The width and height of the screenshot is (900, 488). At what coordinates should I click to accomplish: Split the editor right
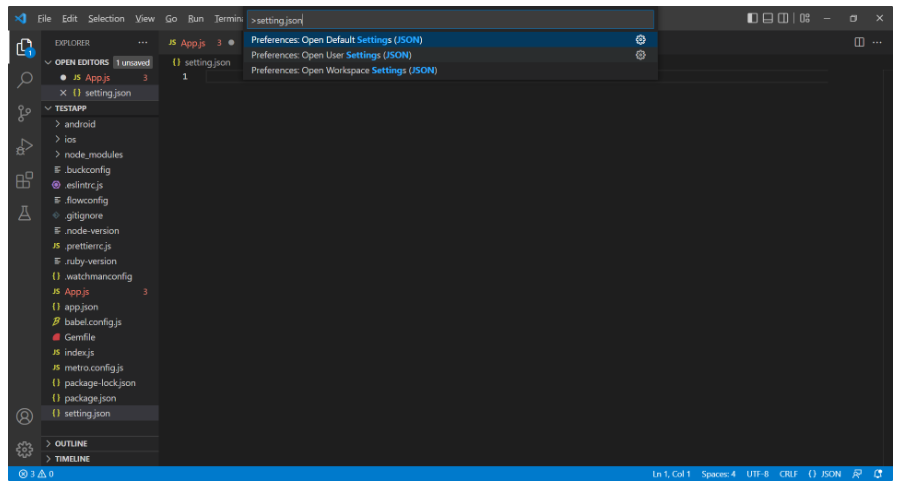pyautogui.click(x=859, y=42)
